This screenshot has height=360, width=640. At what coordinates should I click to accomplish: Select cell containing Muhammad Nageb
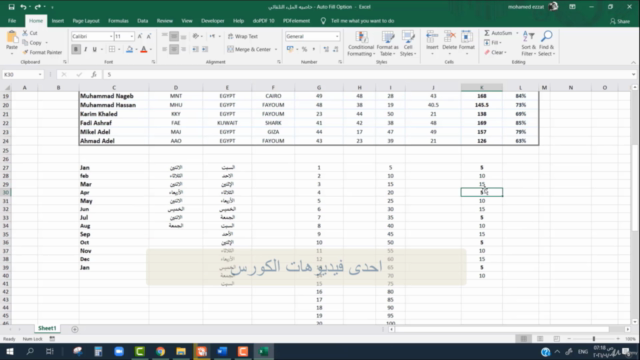click(x=114, y=96)
